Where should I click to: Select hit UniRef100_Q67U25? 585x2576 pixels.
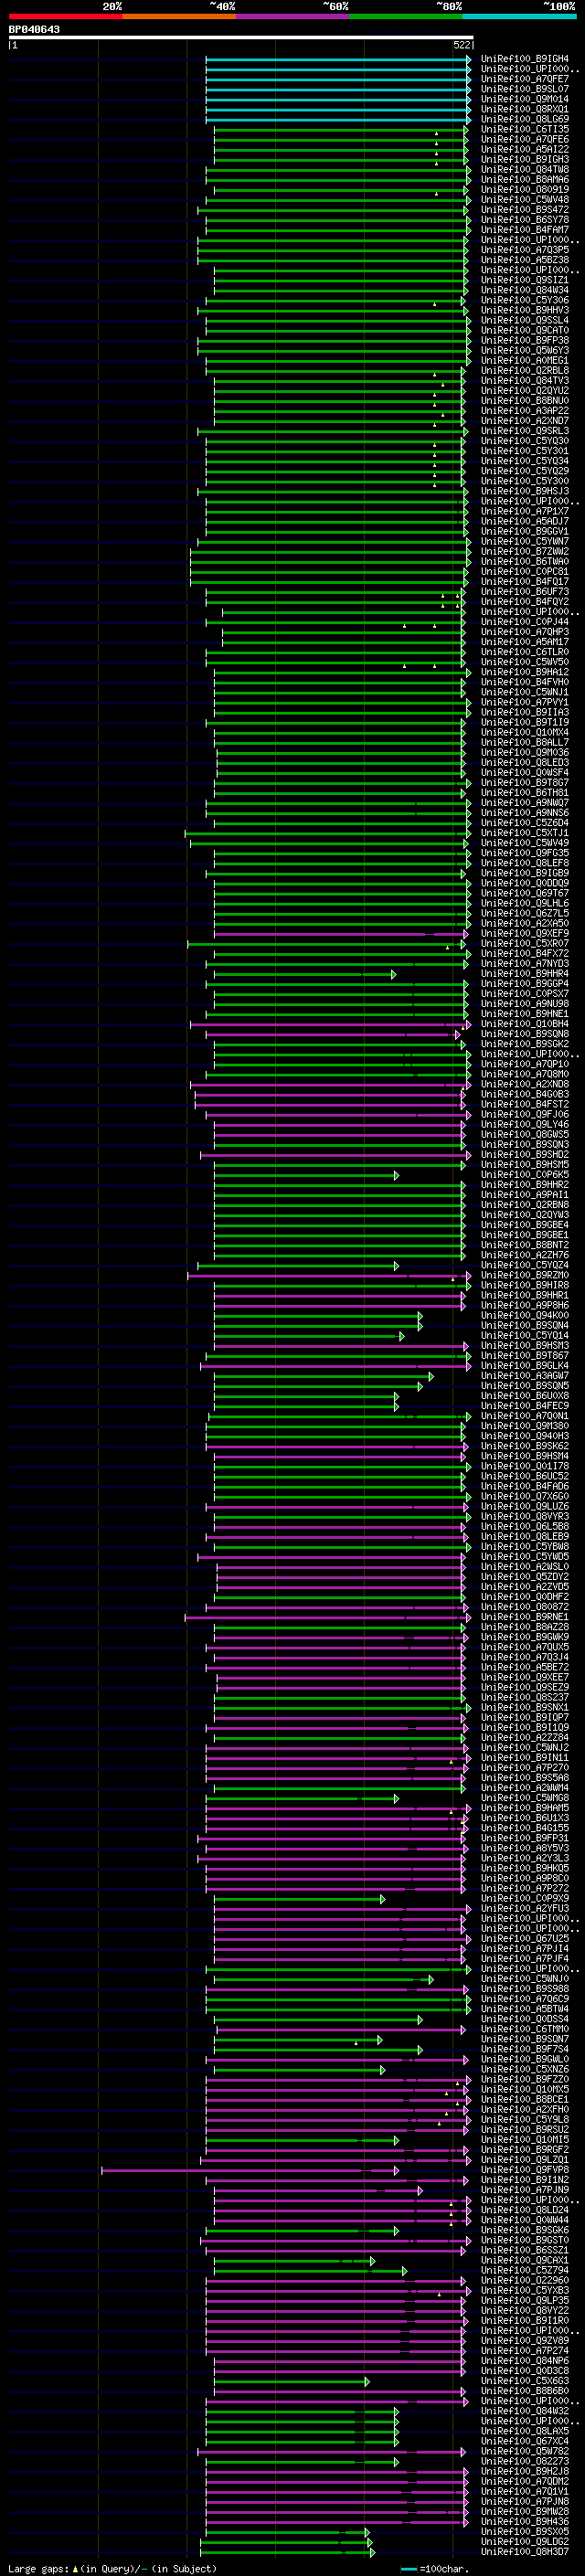pyautogui.click(x=524, y=1939)
